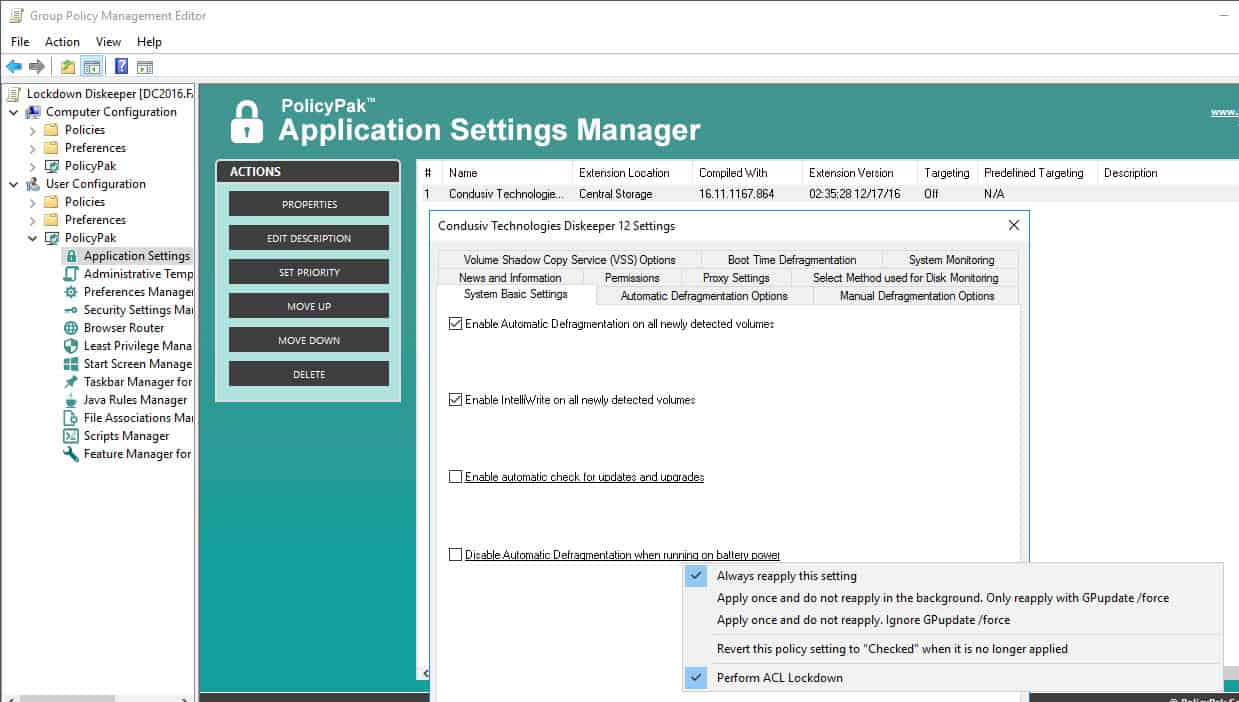
Task: Click the Back arrow toolbar icon
Action: point(14,67)
